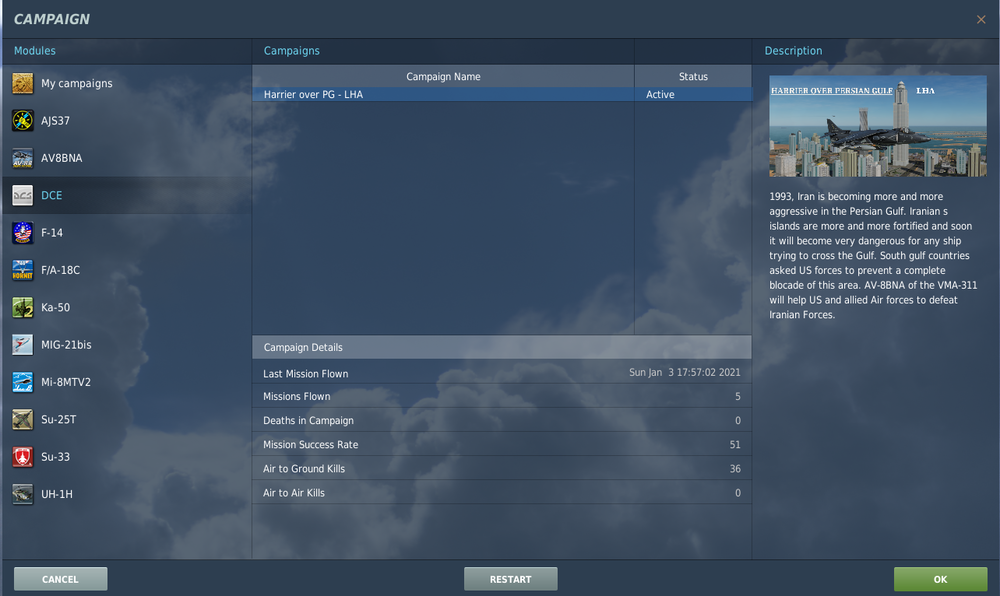
Task: Click the Mission Success Rate row label
Action: (x=311, y=445)
